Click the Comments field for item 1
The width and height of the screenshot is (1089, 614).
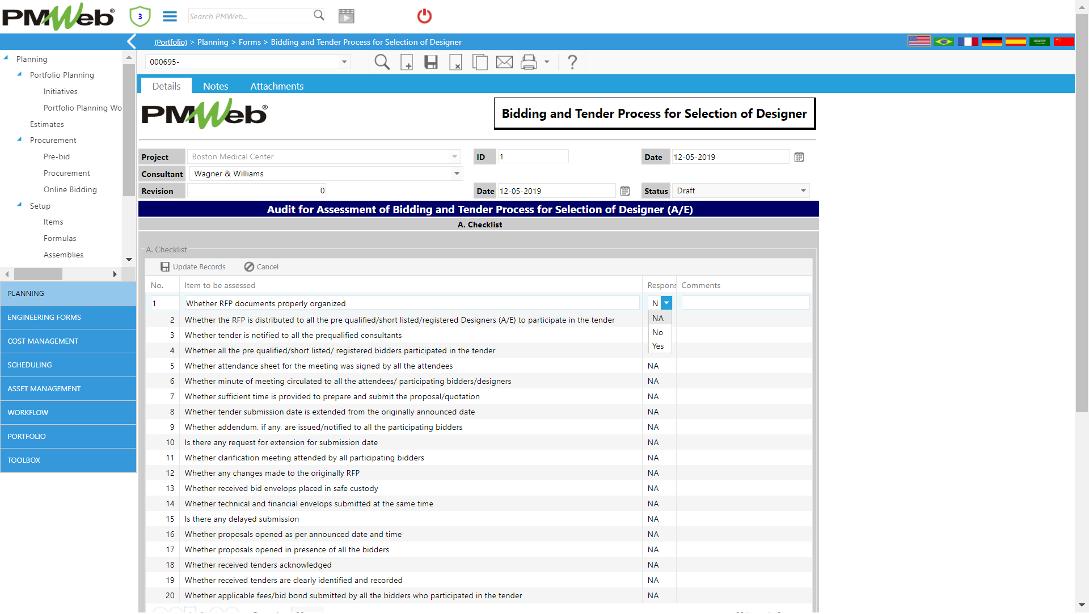pyautogui.click(x=744, y=302)
